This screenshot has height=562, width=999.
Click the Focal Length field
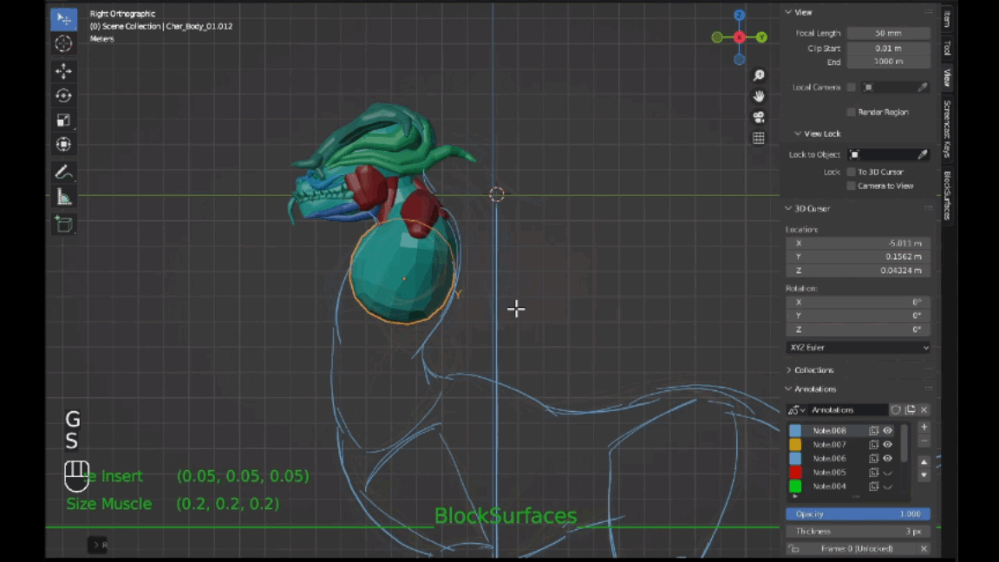[888, 33]
